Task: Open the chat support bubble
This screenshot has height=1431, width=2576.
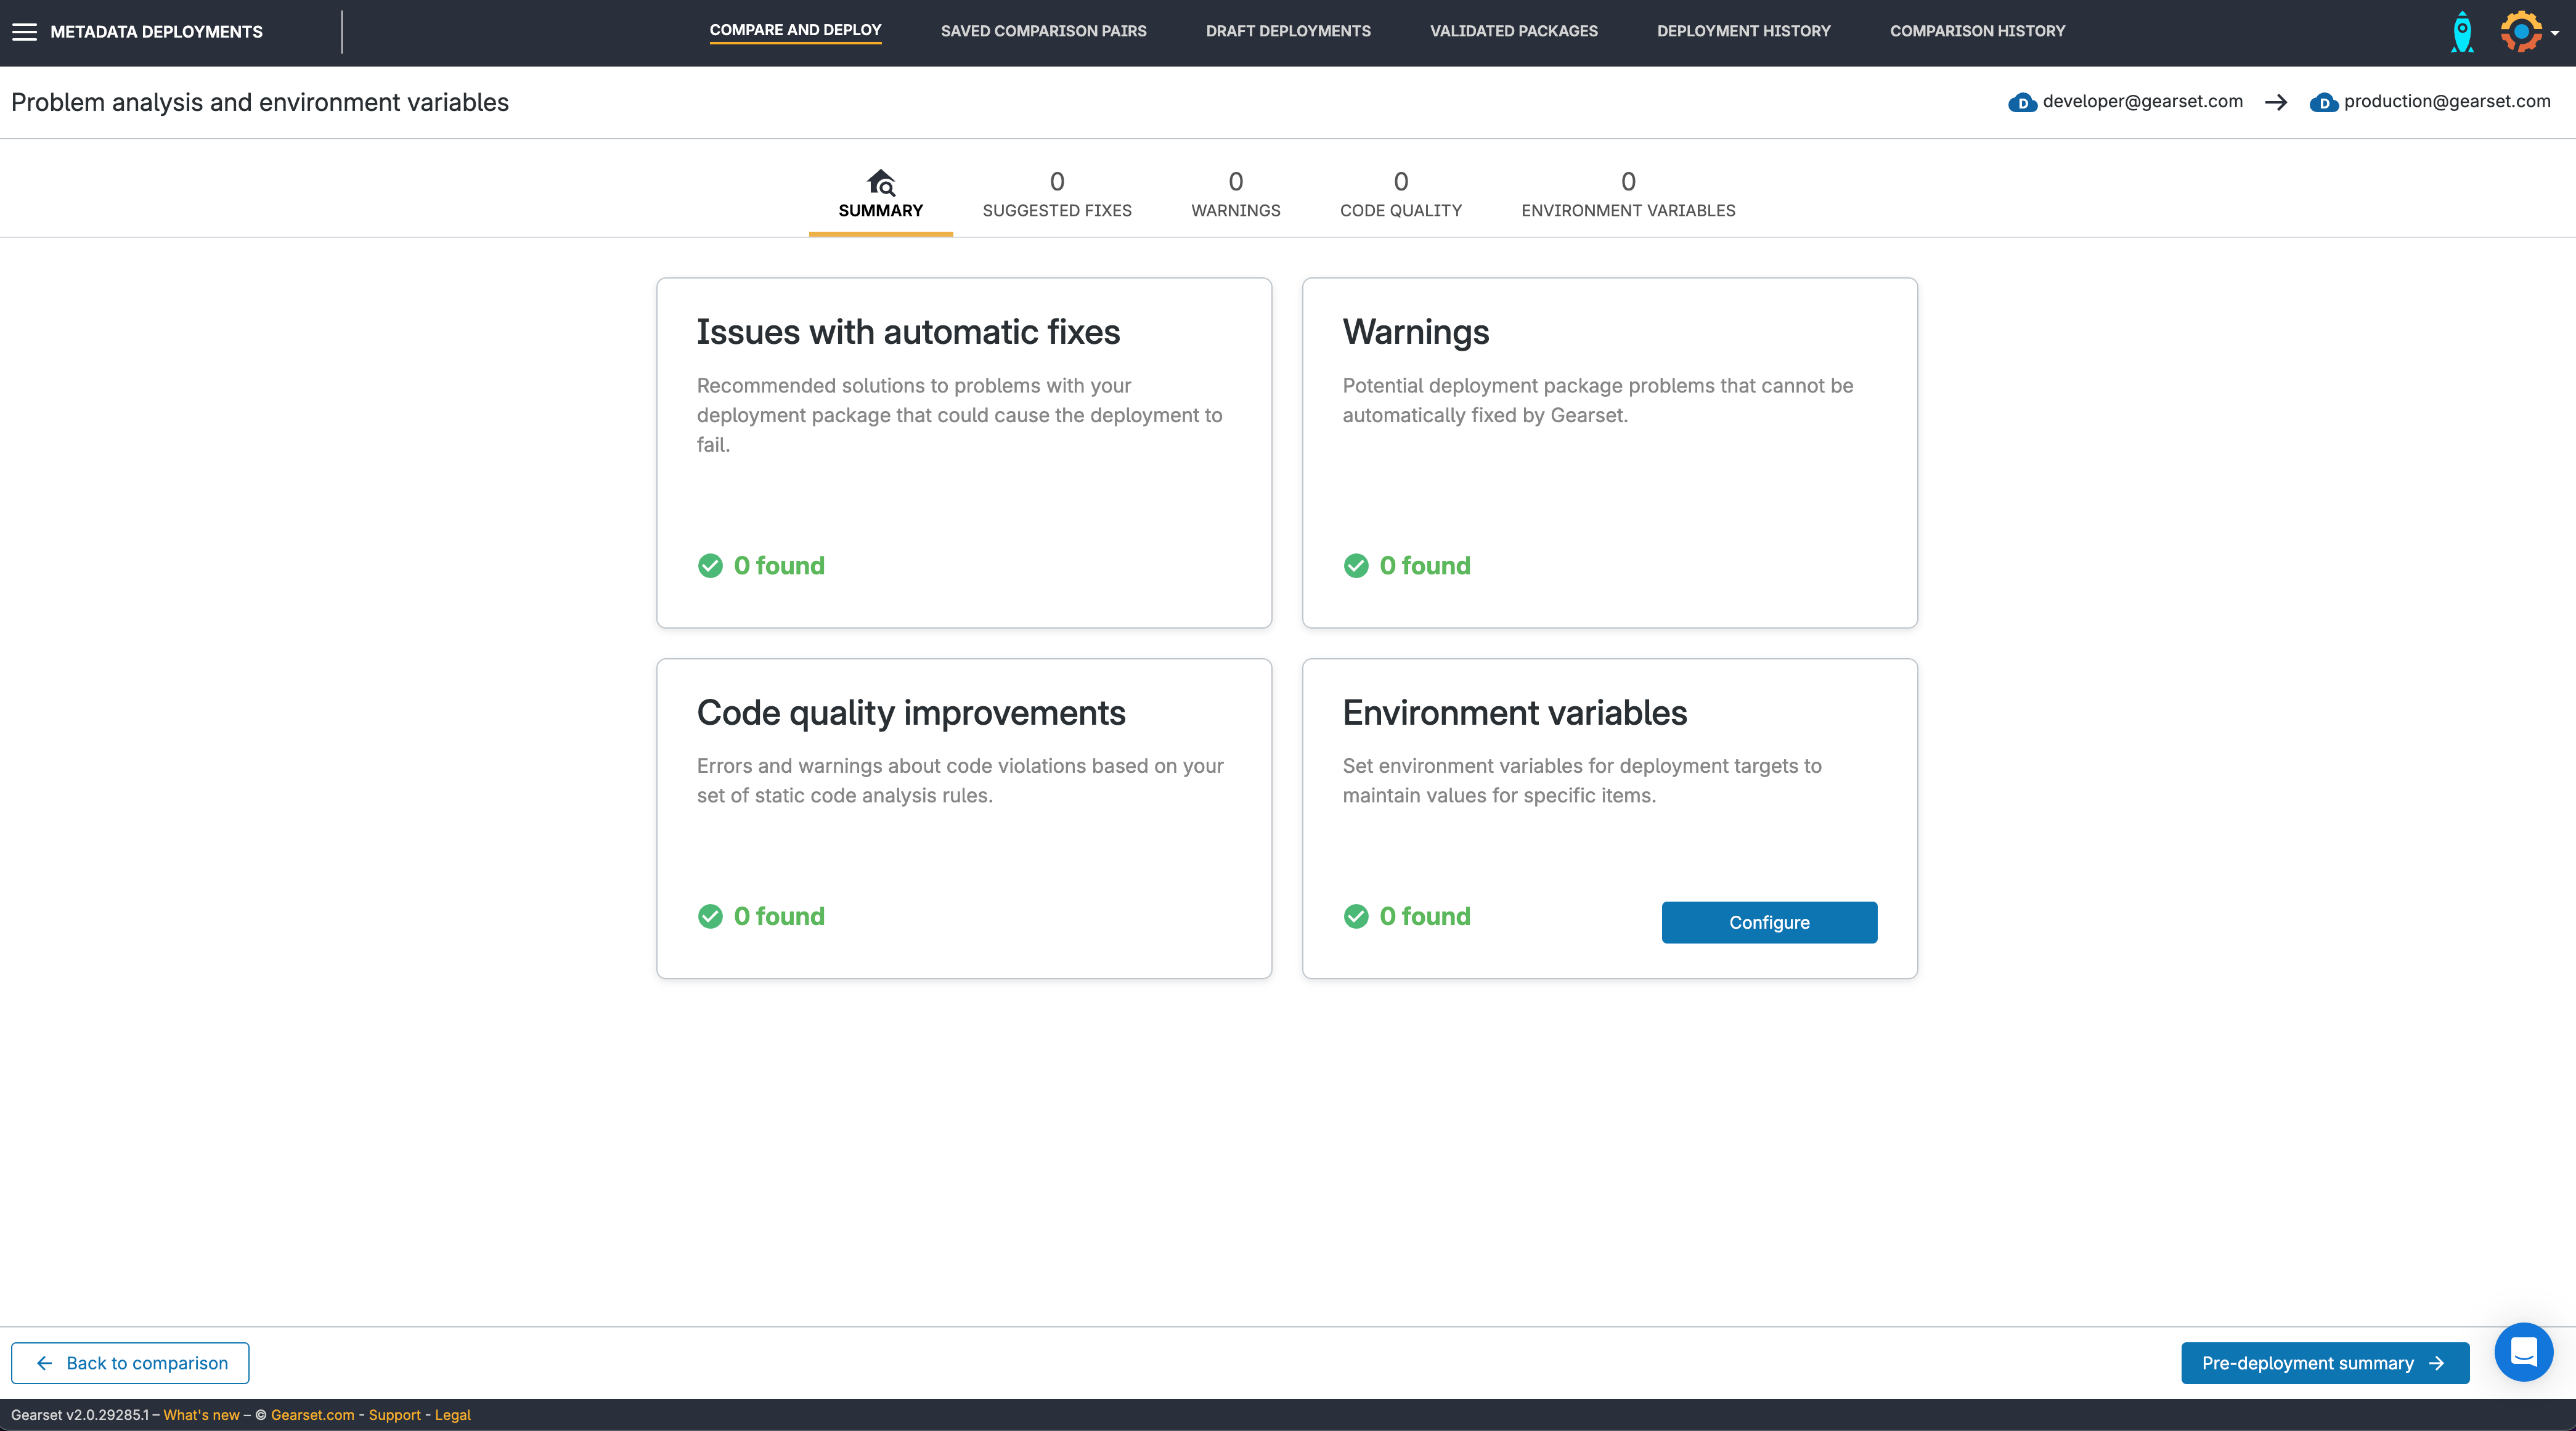Action: click(2523, 1352)
